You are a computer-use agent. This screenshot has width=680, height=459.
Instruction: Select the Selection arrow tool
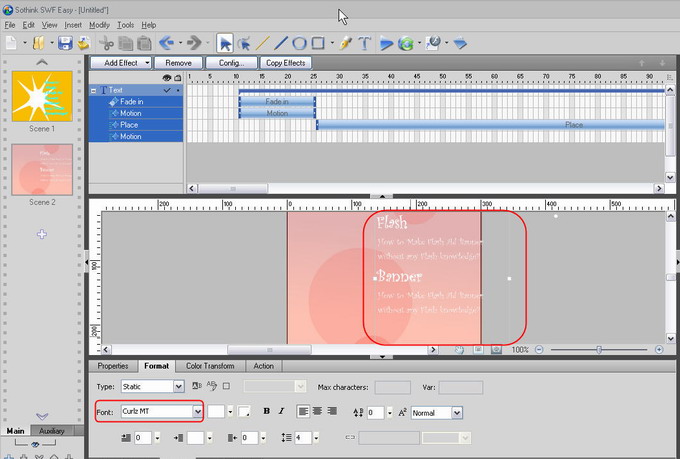click(225, 43)
